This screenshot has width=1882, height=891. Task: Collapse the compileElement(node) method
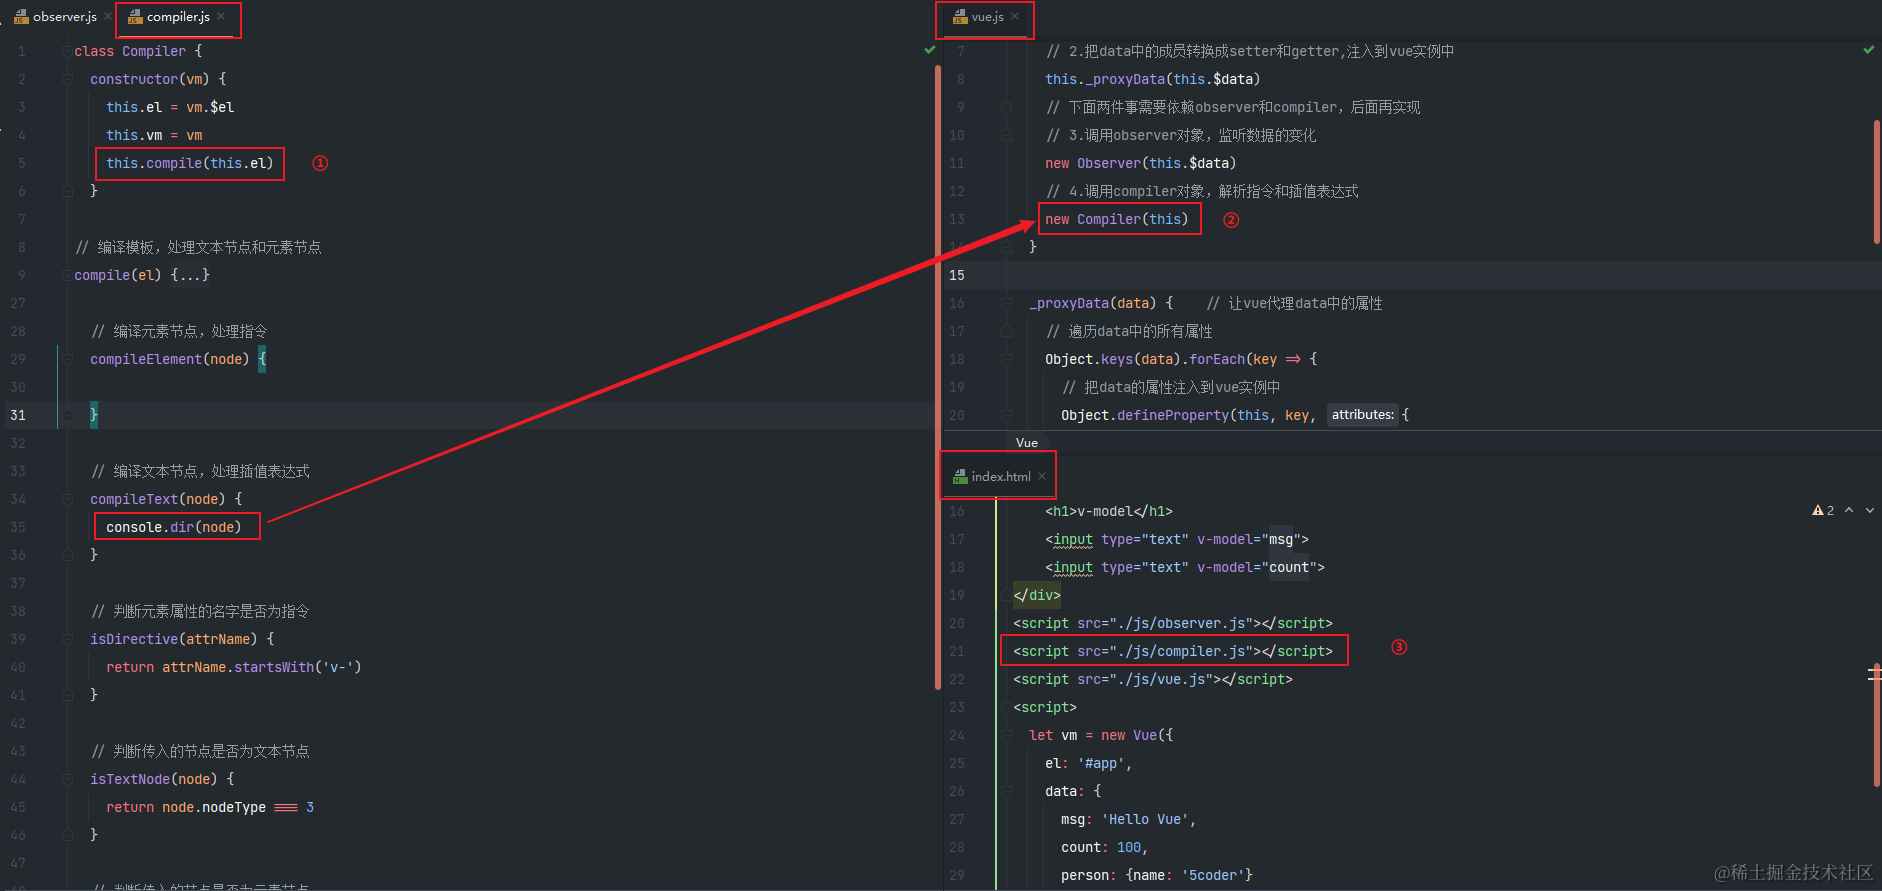[67, 359]
